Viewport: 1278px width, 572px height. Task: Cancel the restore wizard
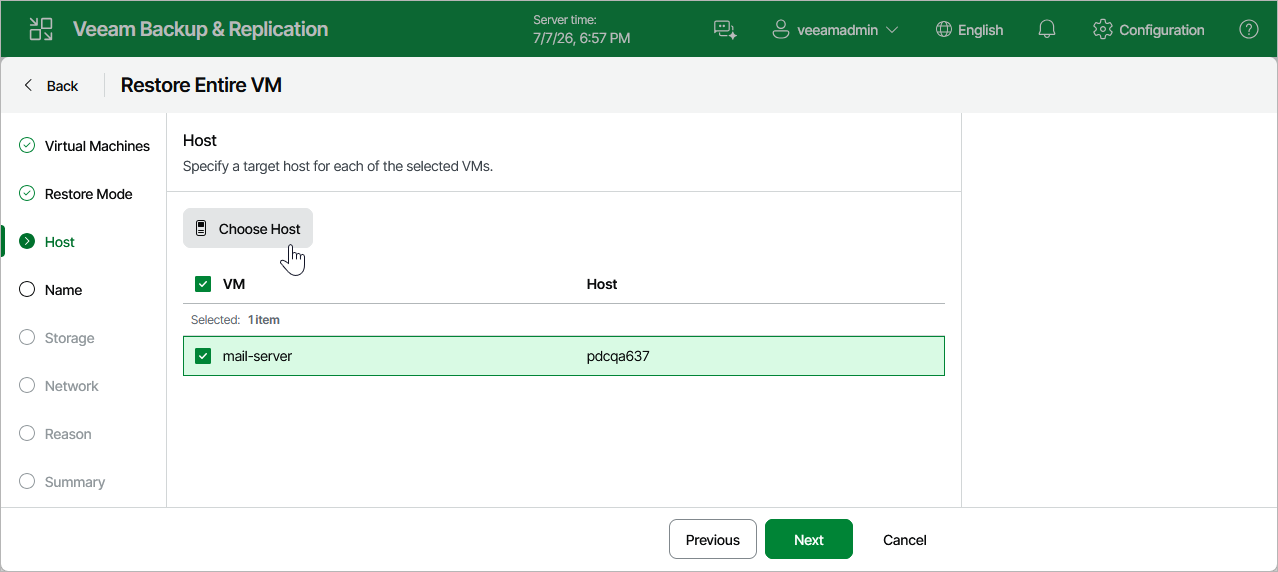point(905,539)
